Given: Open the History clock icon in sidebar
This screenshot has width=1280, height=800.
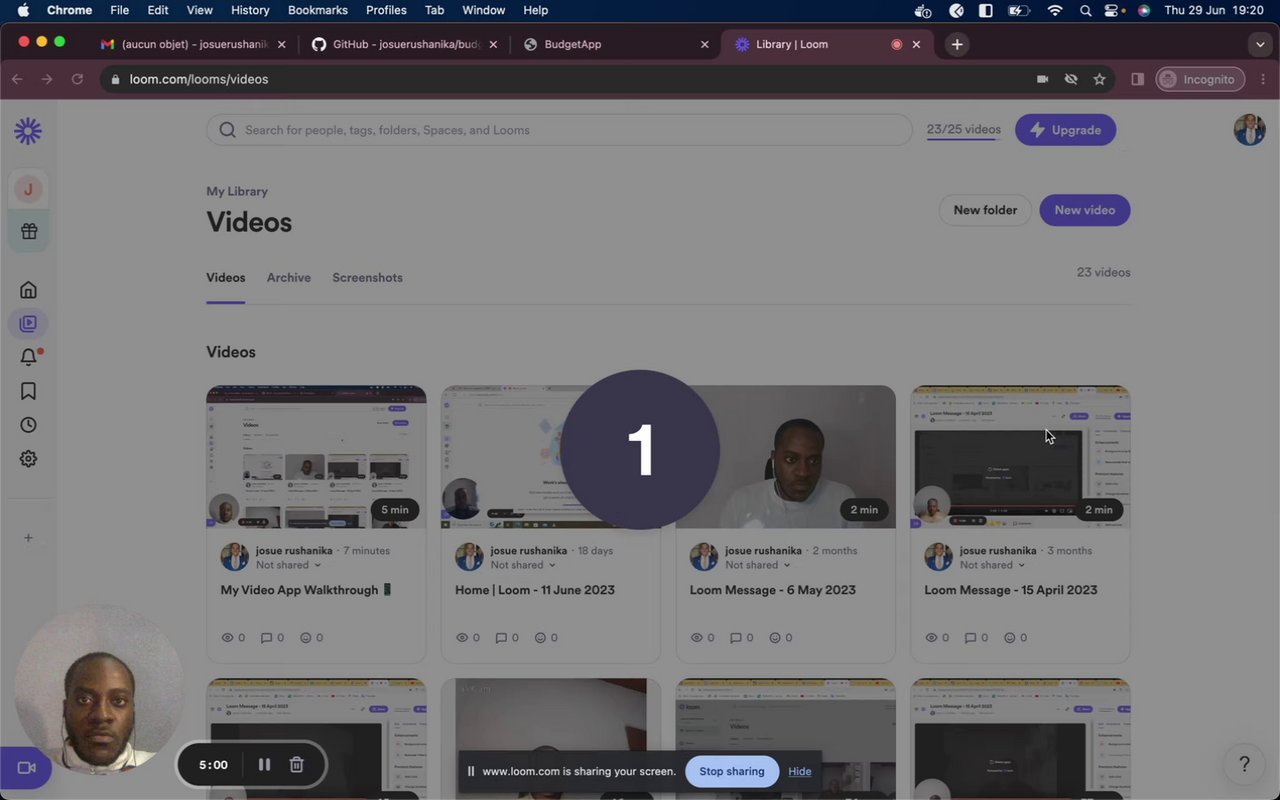Looking at the screenshot, I should 28,425.
